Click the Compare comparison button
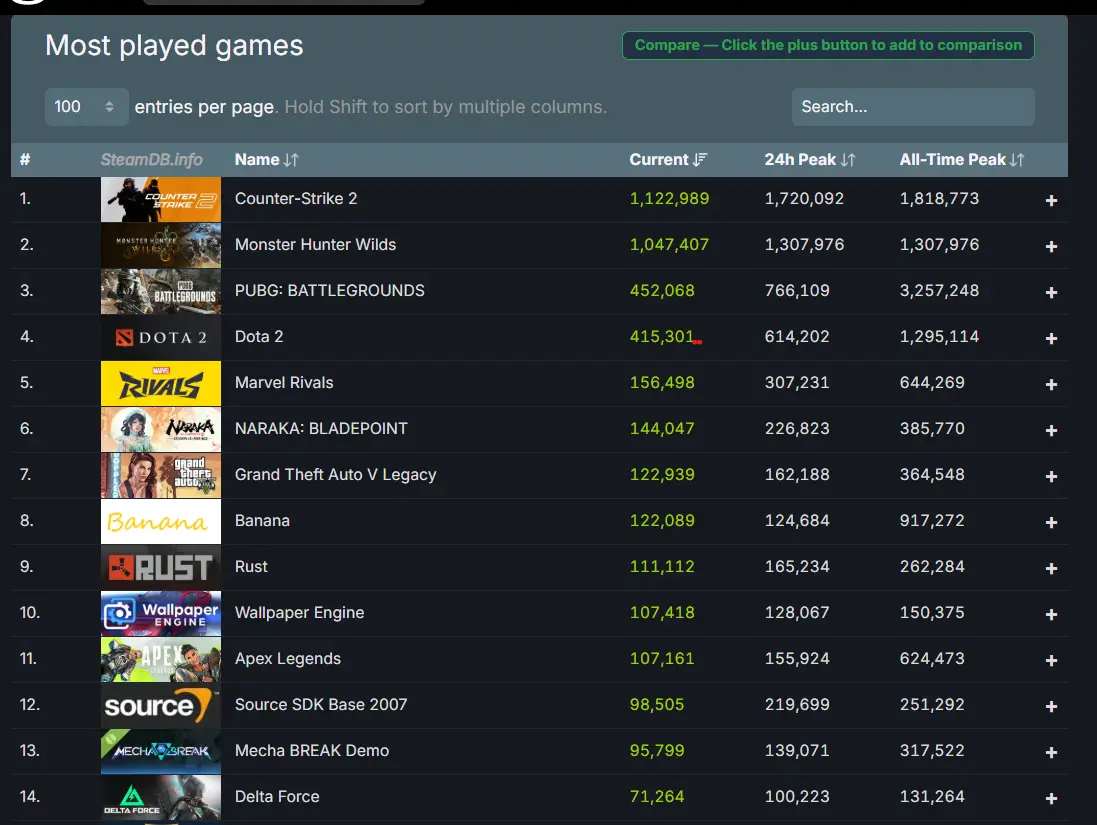Viewport: 1097px width, 825px height. pos(828,45)
